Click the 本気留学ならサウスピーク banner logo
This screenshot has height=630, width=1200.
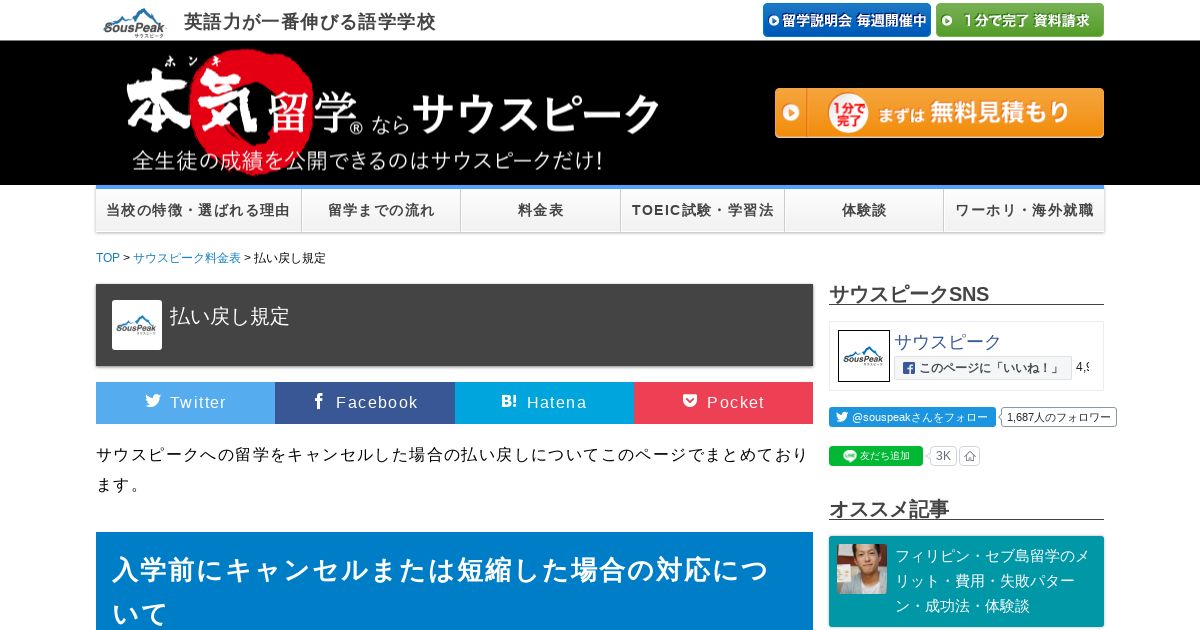click(x=393, y=113)
